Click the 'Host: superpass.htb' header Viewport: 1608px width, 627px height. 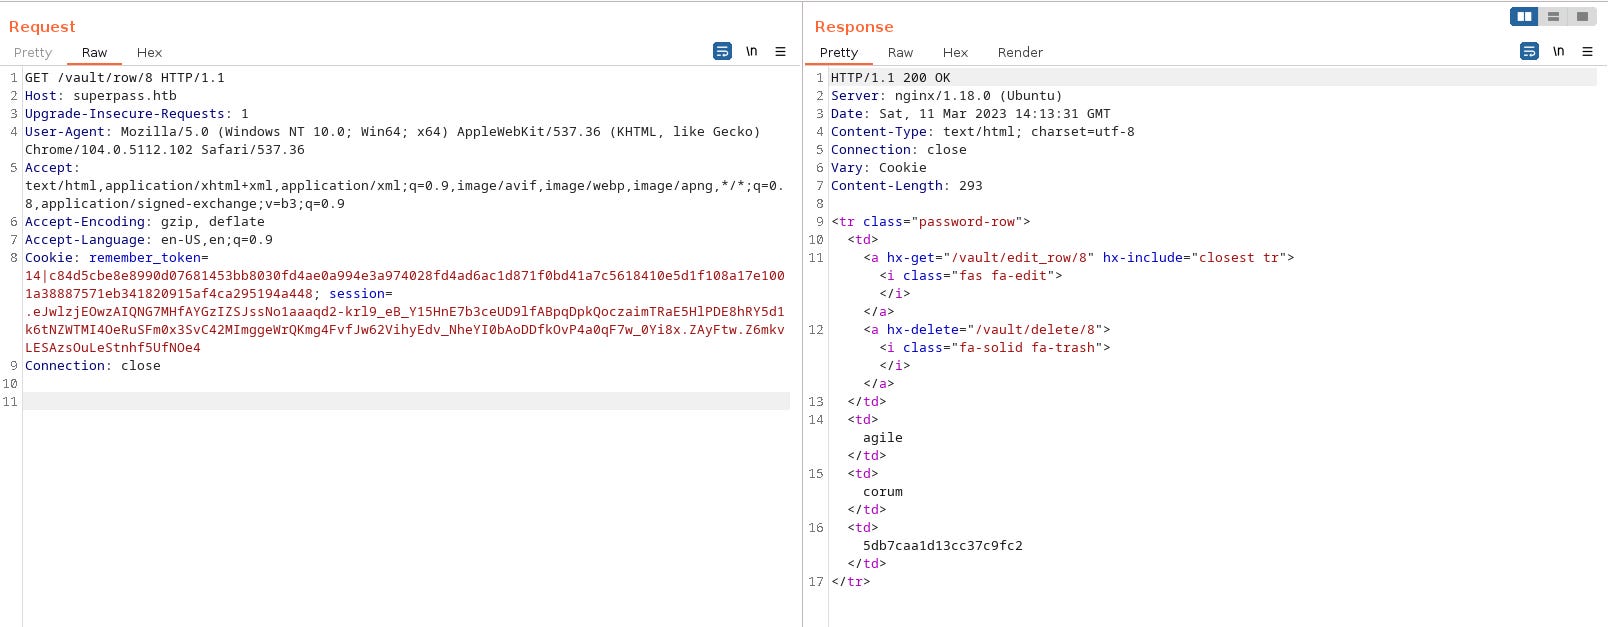pyautogui.click(x=101, y=96)
